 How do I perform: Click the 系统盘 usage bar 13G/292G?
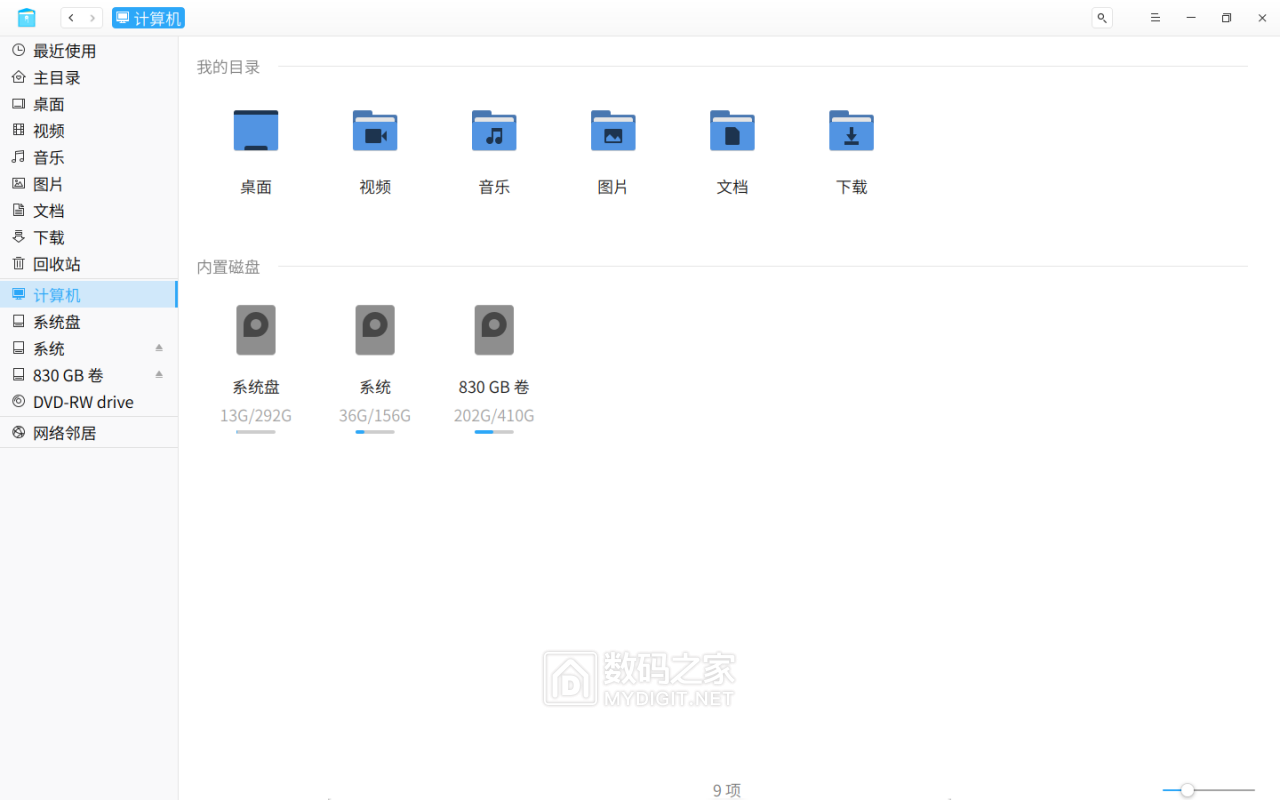coord(256,432)
